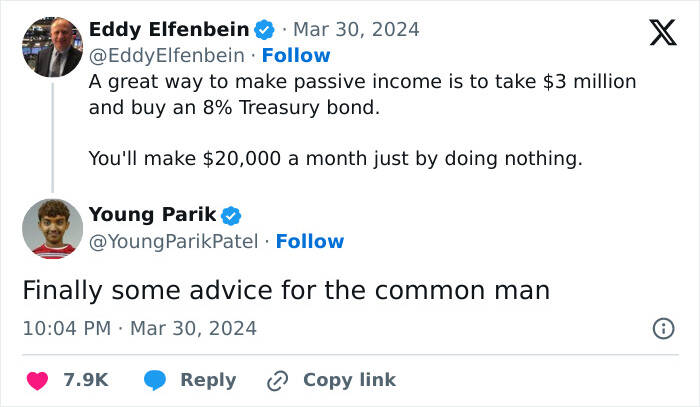Image resolution: width=700 pixels, height=407 pixels.
Task: Follow the @YoungParikPatel account
Action: coord(310,241)
